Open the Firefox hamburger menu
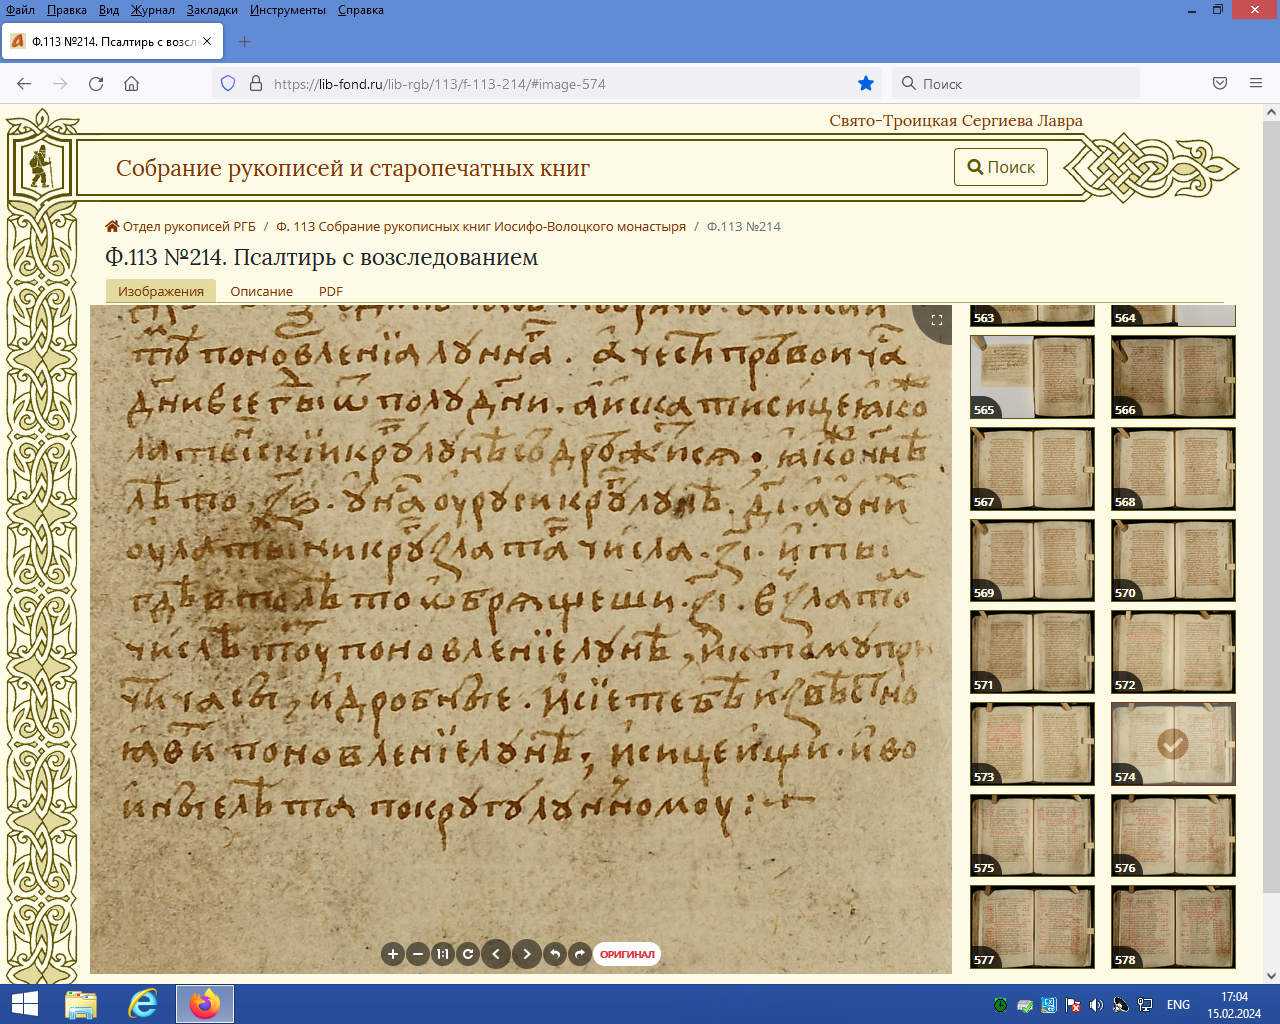The height and width of the screenshot is (1024, 1280). [1256, 84]
